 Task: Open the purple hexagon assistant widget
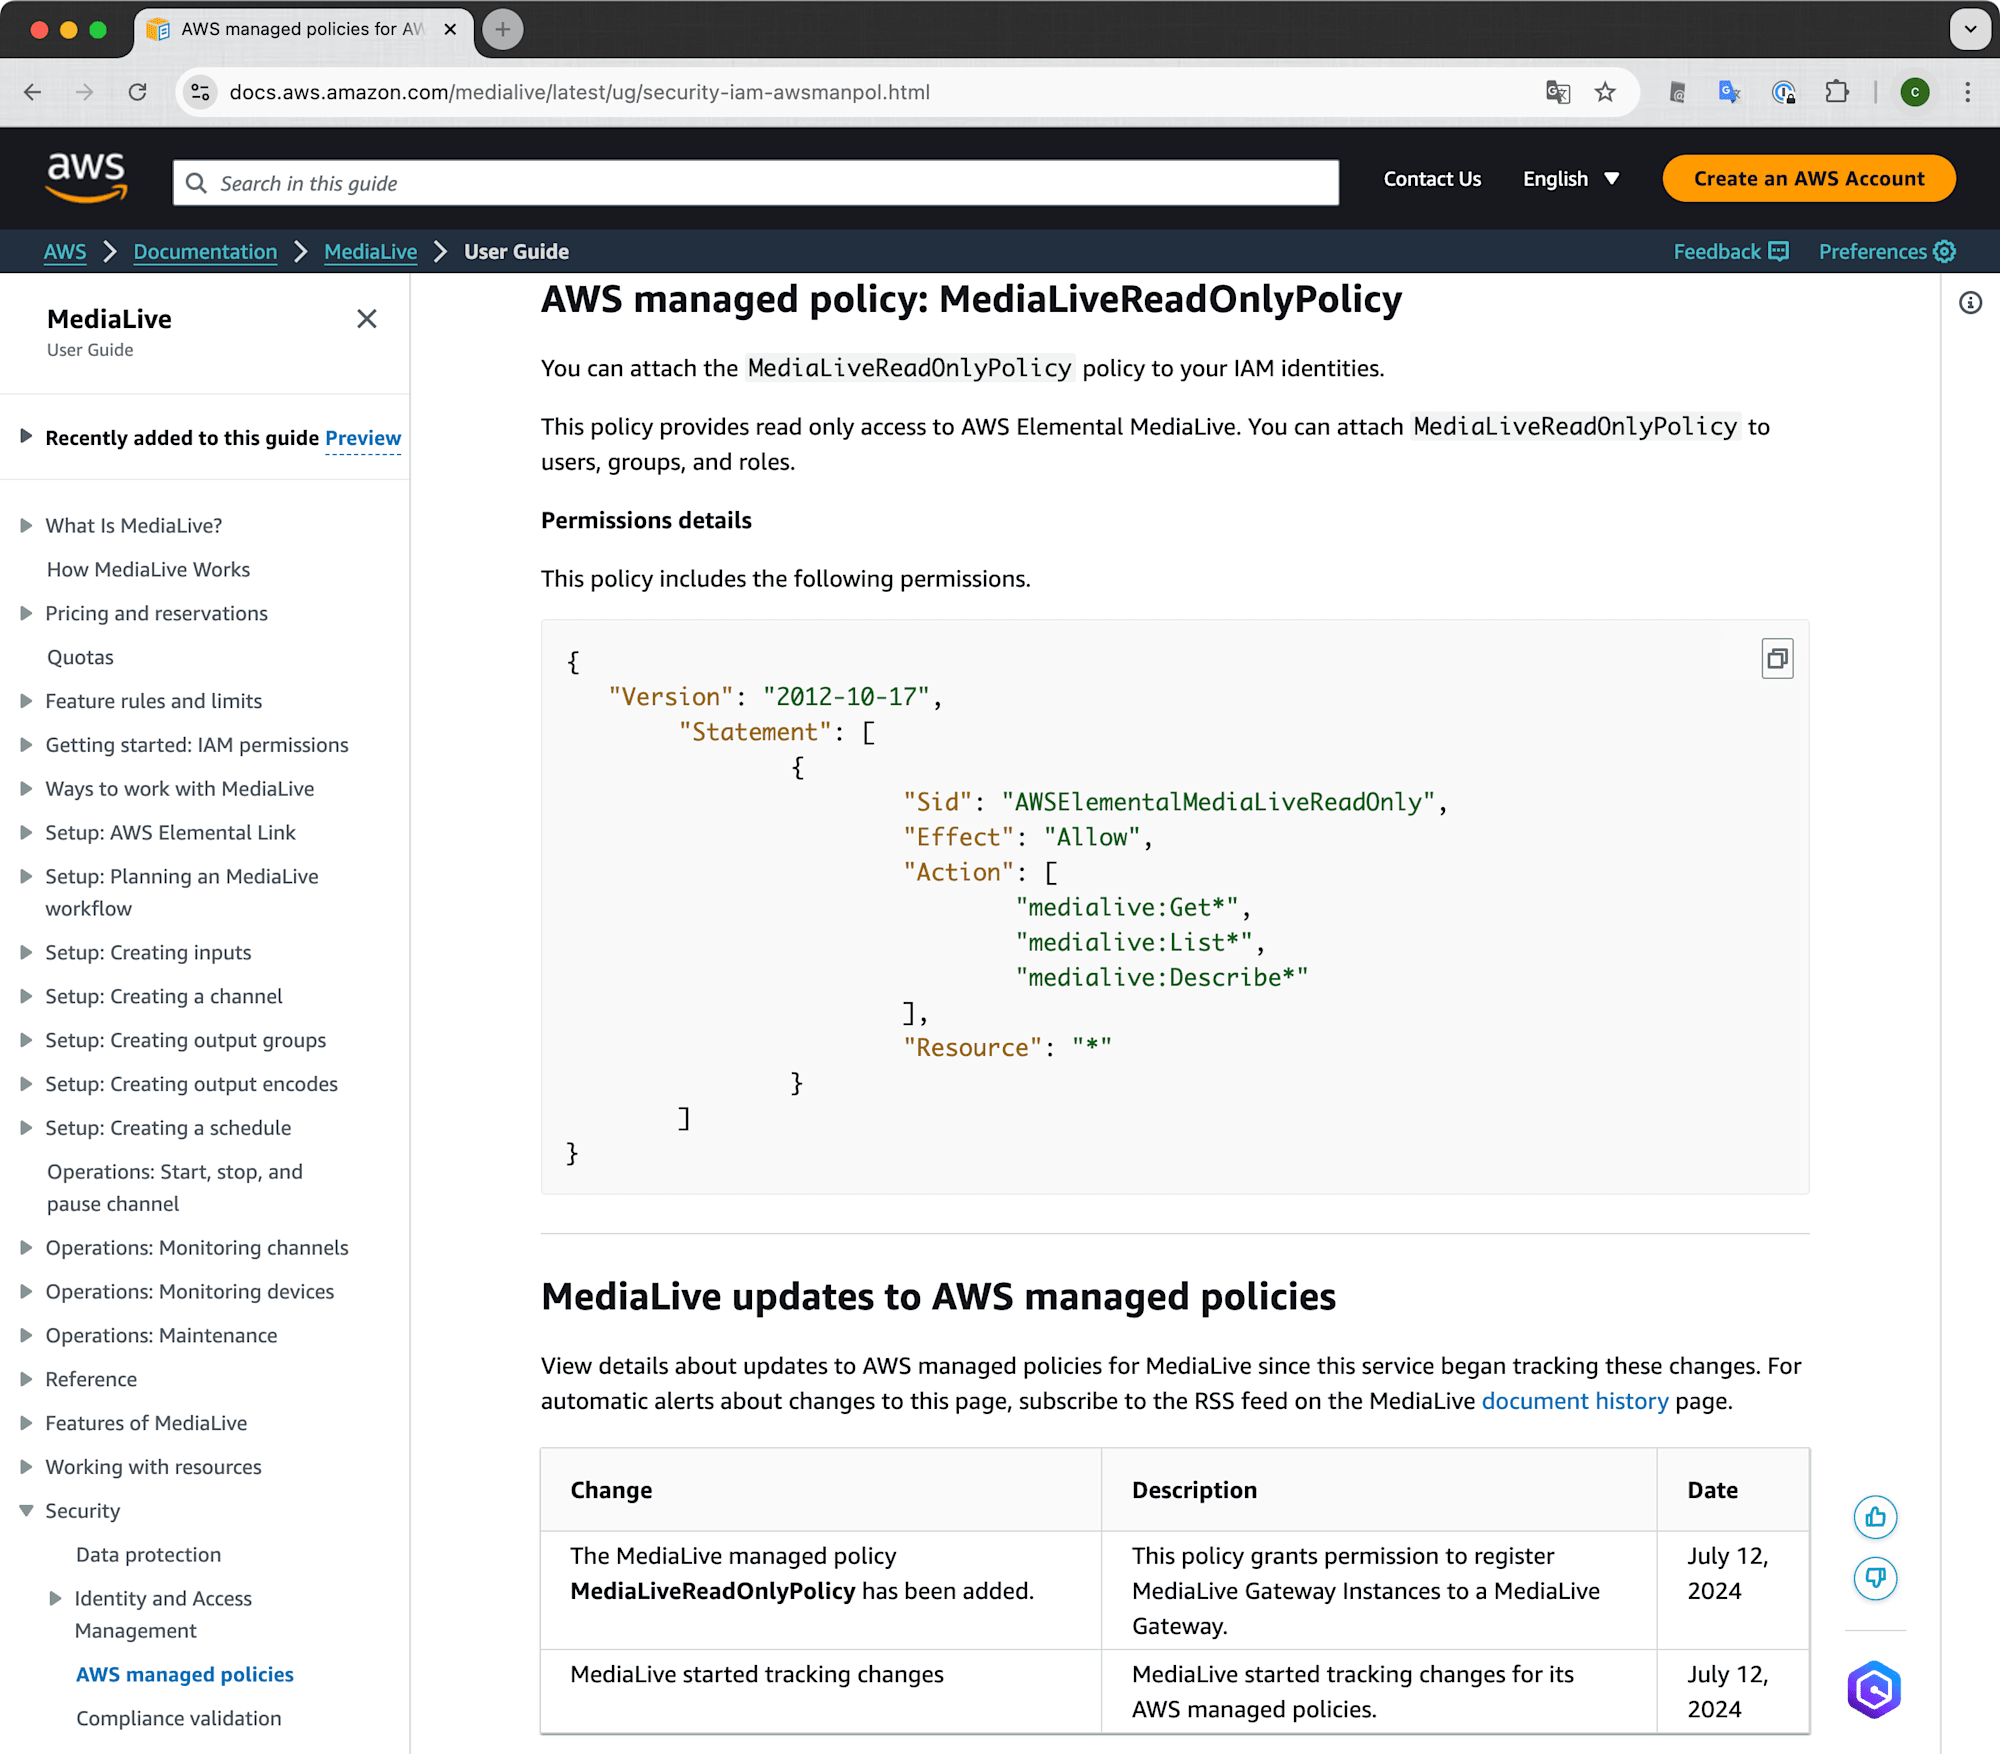pos(1874,1689)
